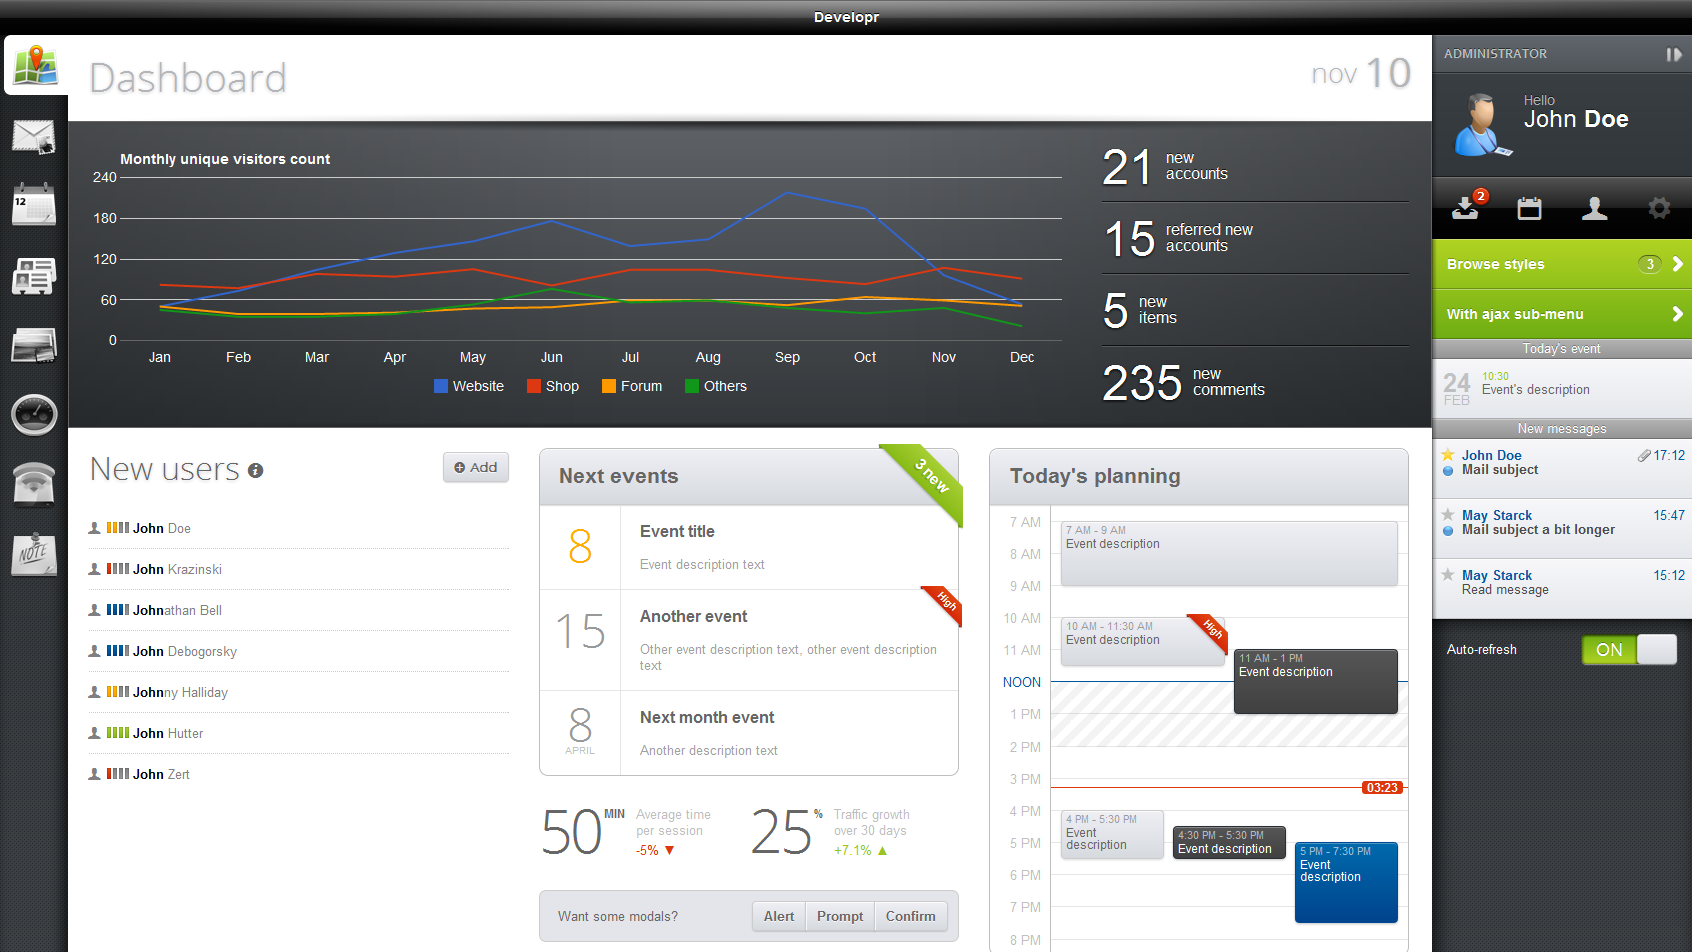The image size is (1692, 952).
Task: Open the inbox icon with badge 2
Action: 1466,207
